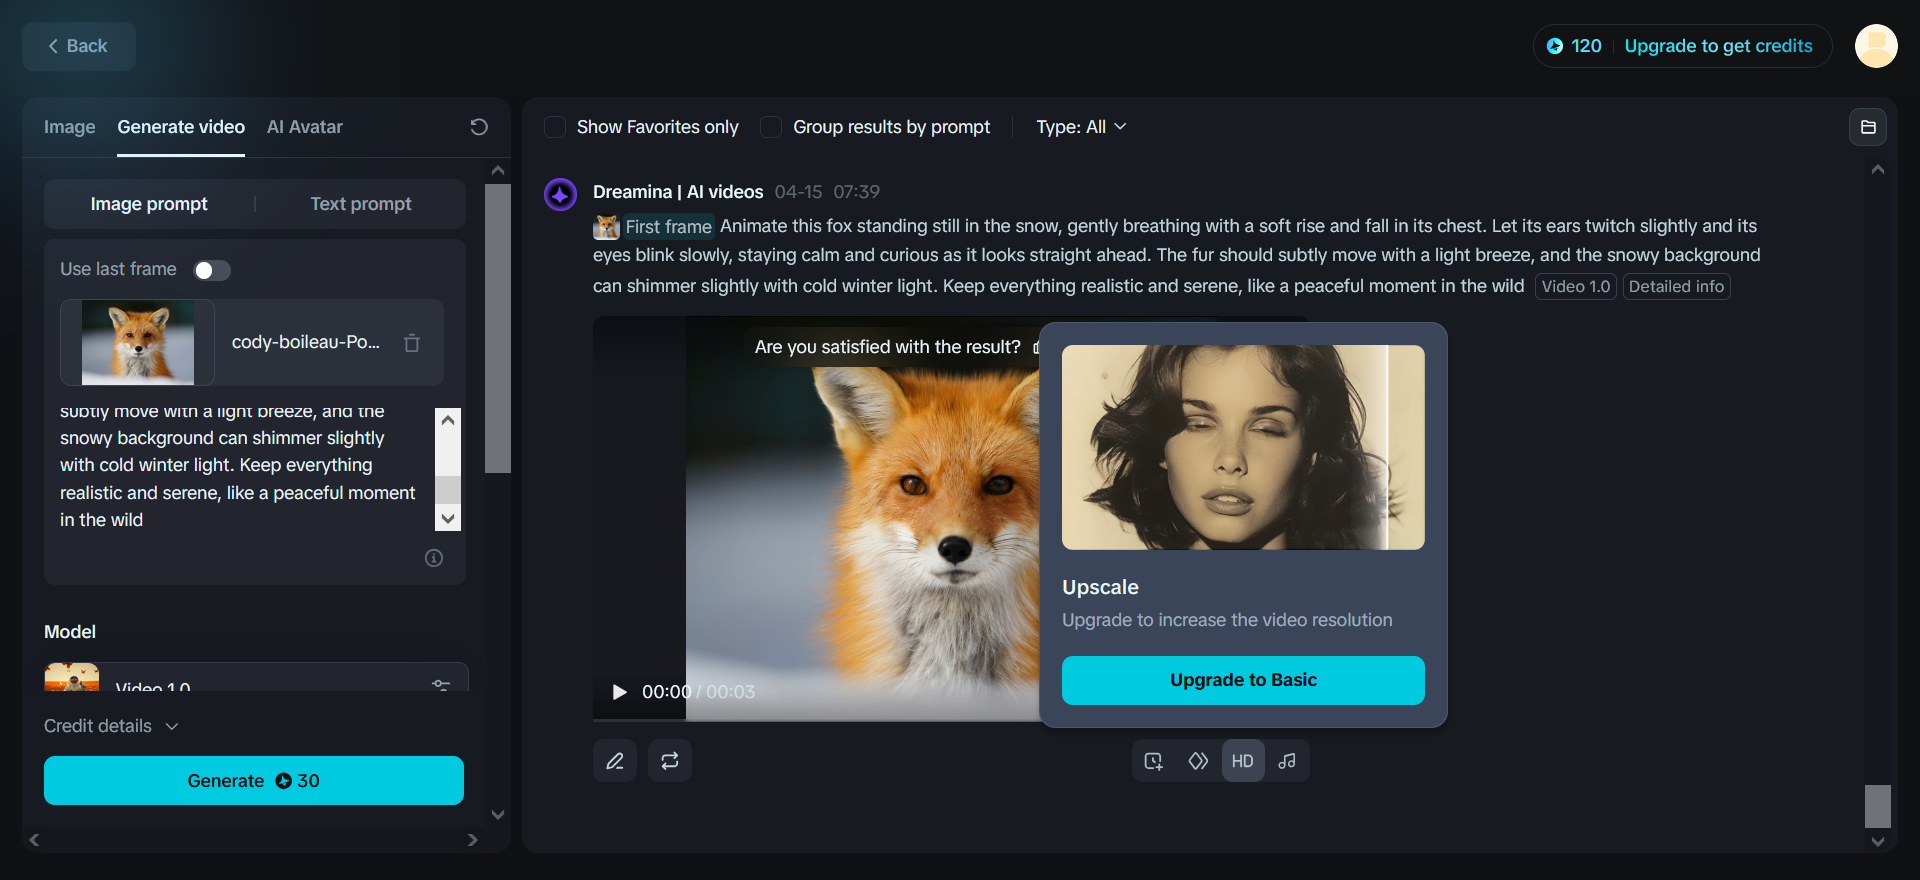Screen dimensions: 1920x880
Task: Click the regenerate loop arrows icon
Action: [x=670, y=761]
